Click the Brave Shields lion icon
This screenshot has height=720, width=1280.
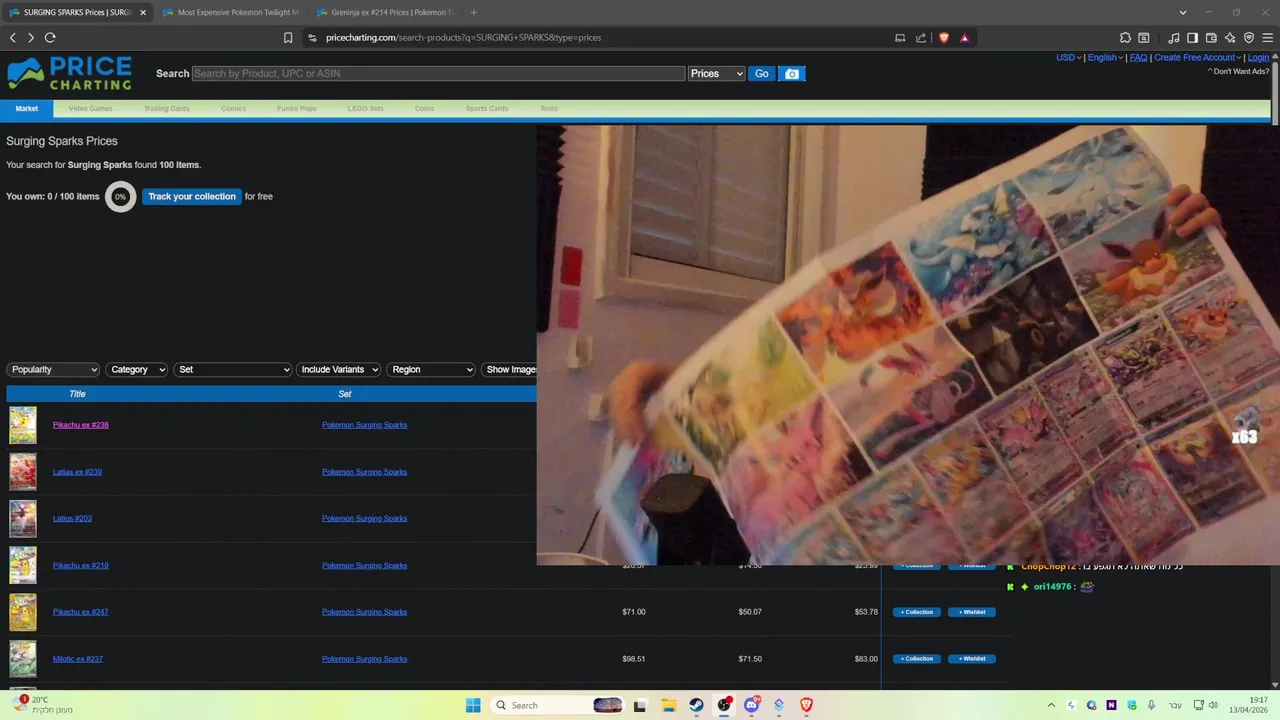(x=943, y=38)
